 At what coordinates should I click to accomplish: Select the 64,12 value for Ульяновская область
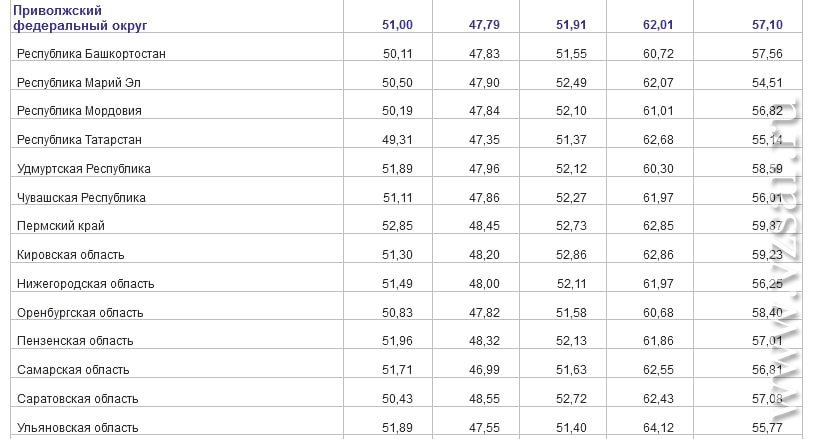(x=658, y=428)
